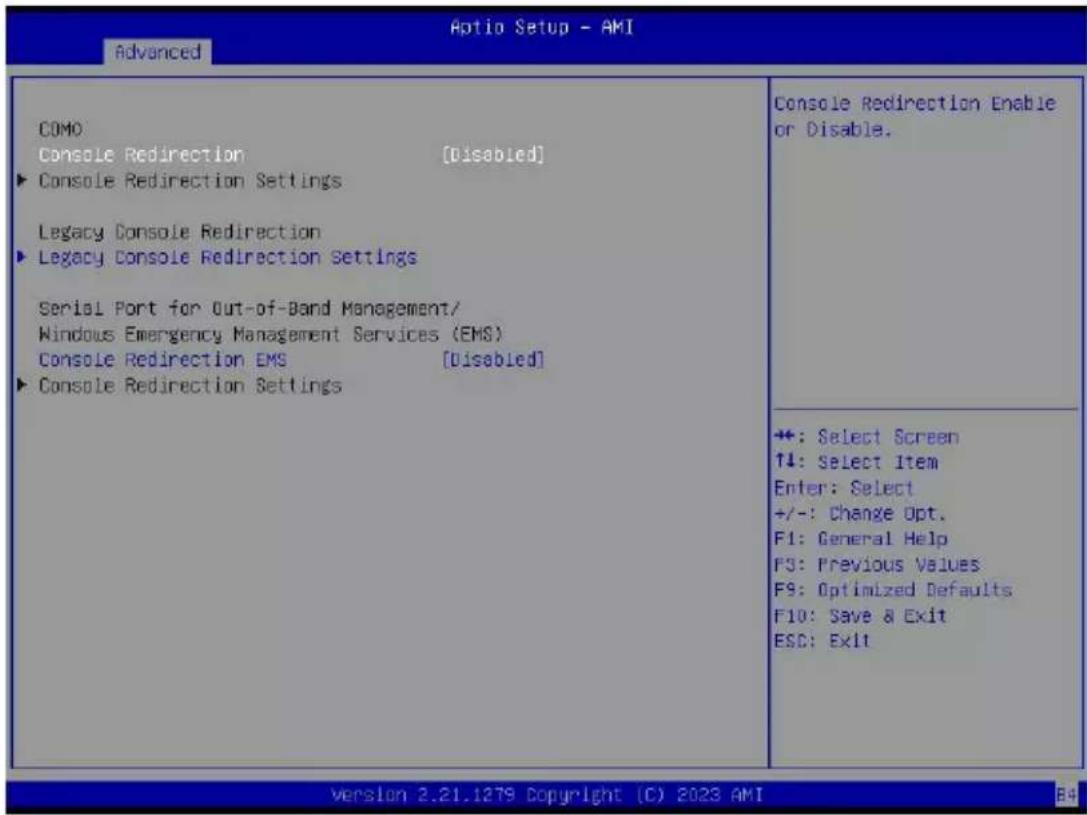1087x815 pixels.
Task: Open the Console Redirection Settings submenu below EMS
Action: (190, 385)
